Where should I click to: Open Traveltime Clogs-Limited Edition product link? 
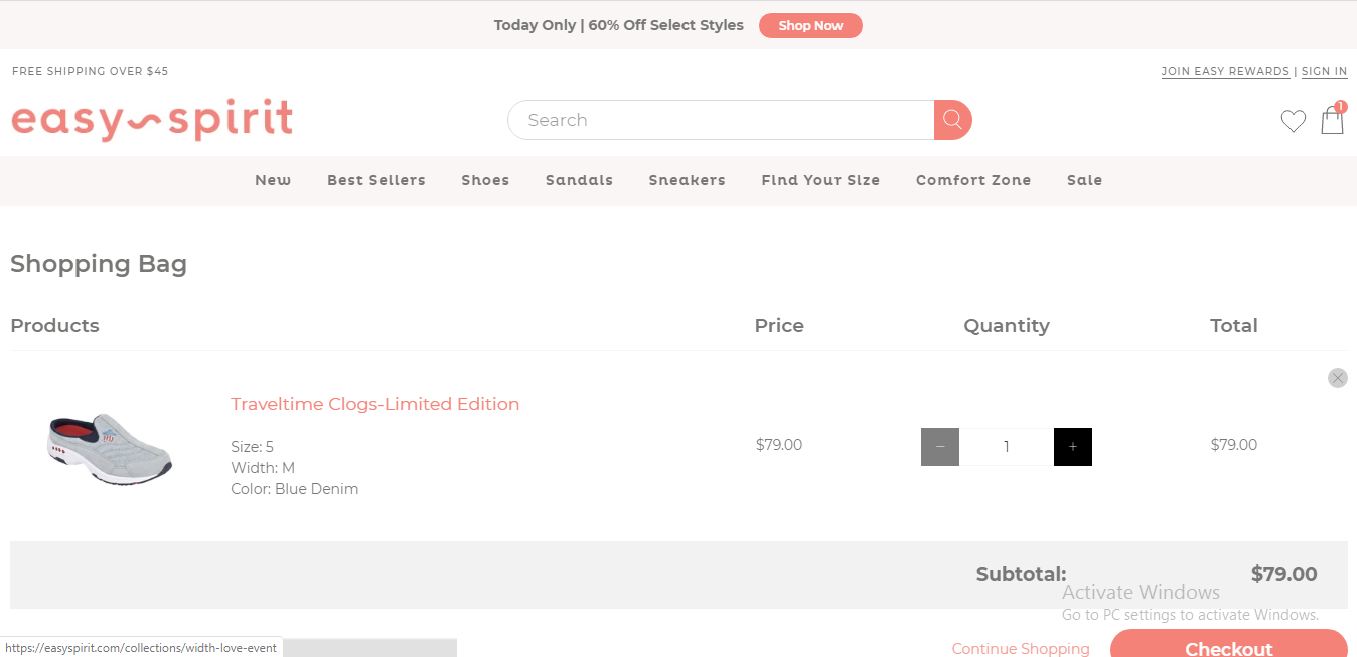tap(375, 404)
